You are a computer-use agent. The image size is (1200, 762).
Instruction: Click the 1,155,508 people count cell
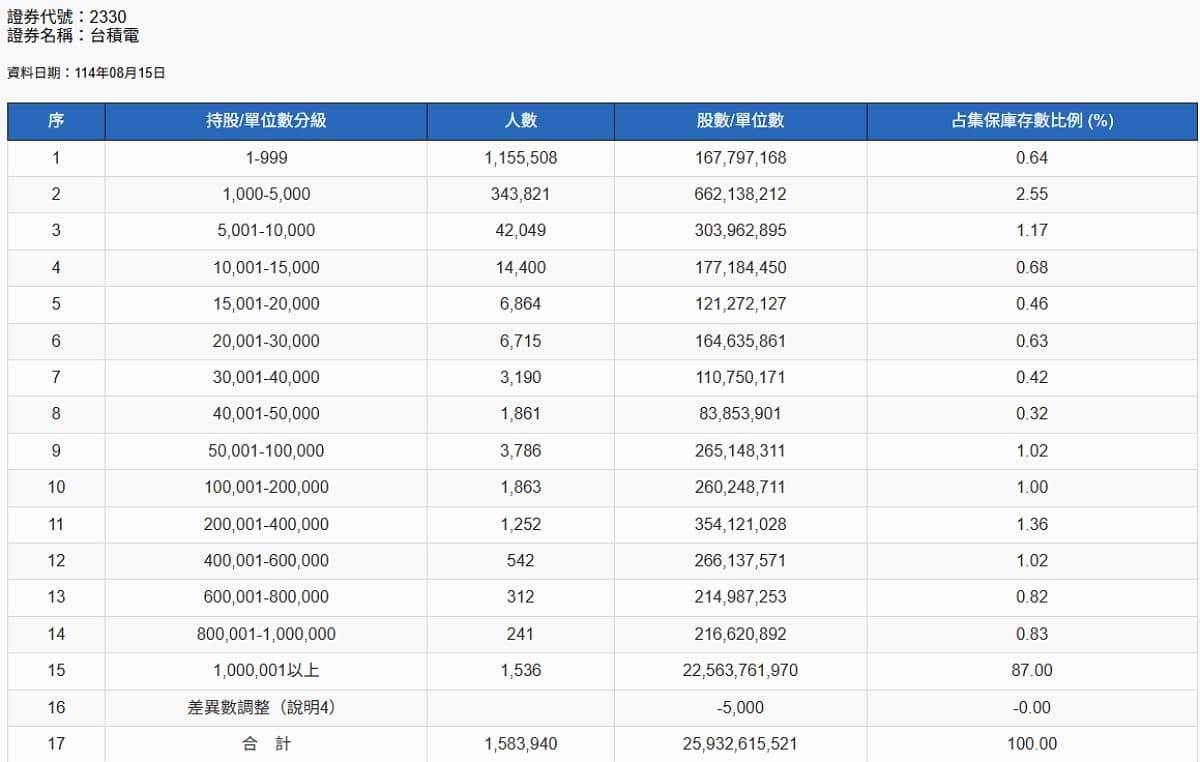pyautogui.click(x=520, y=158)
